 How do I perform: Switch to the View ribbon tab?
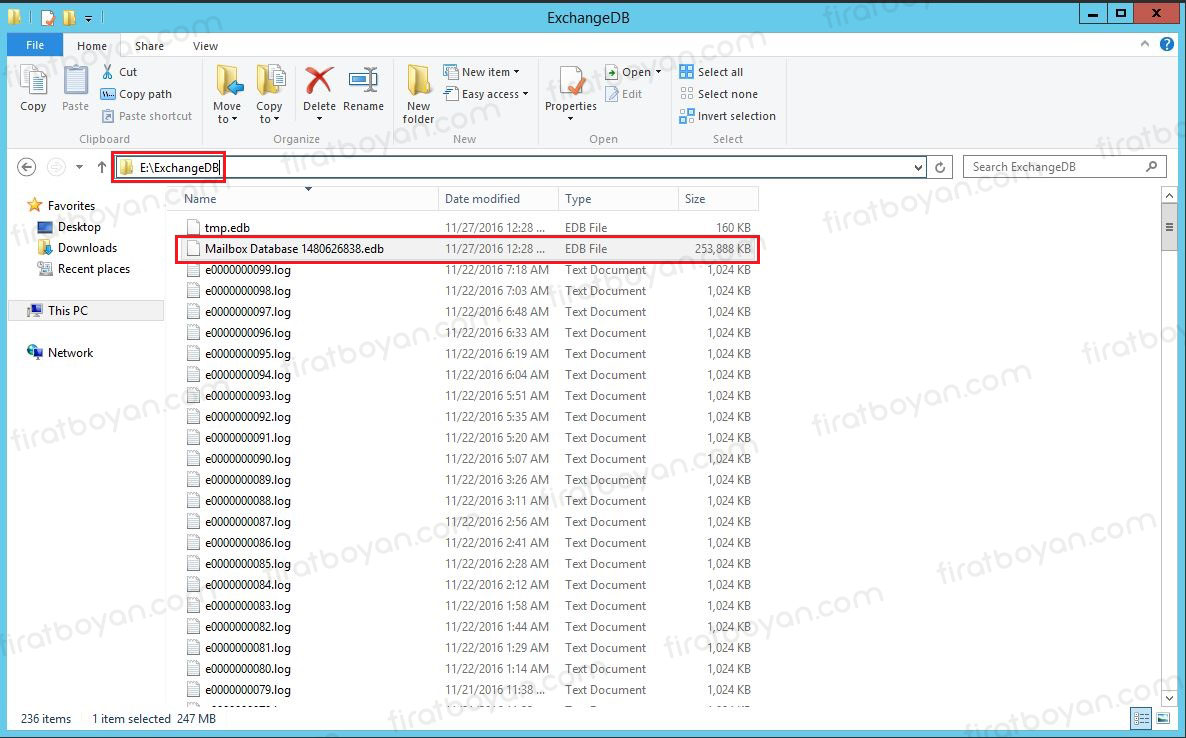coord(205,46)
